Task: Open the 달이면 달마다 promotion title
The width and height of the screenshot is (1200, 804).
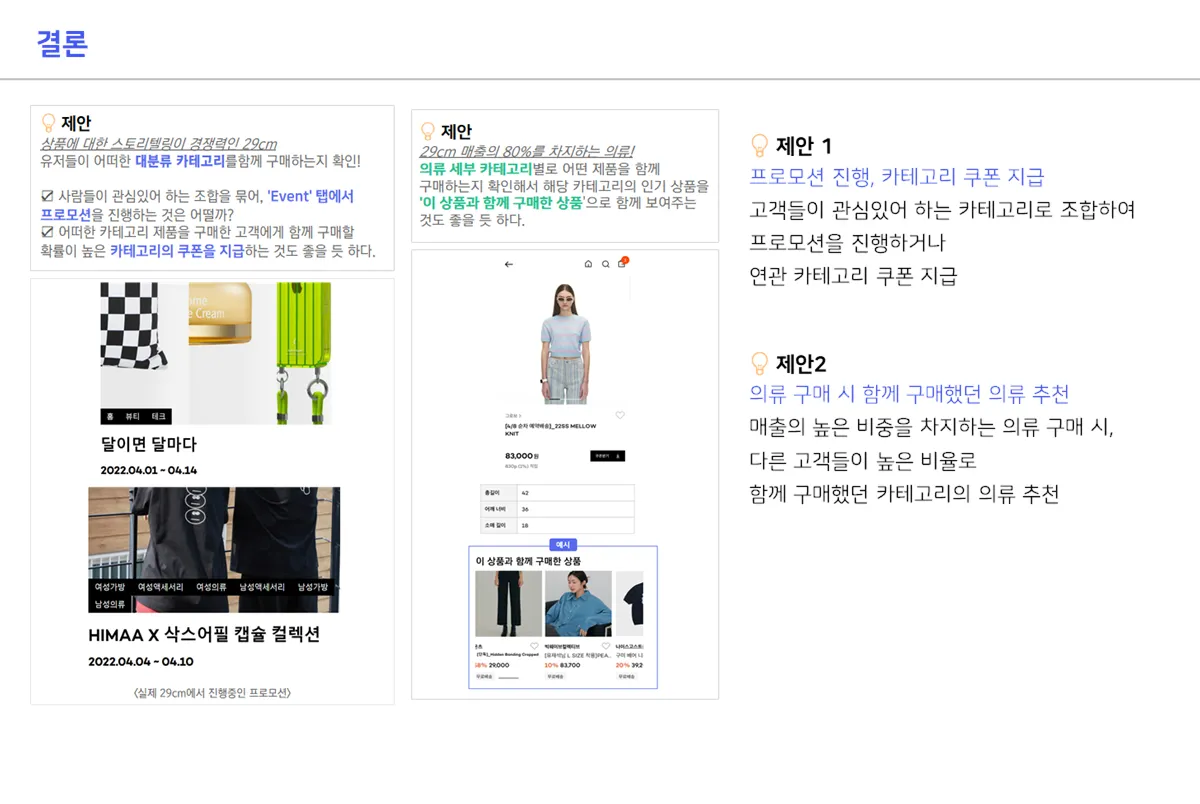Action: 149,444
